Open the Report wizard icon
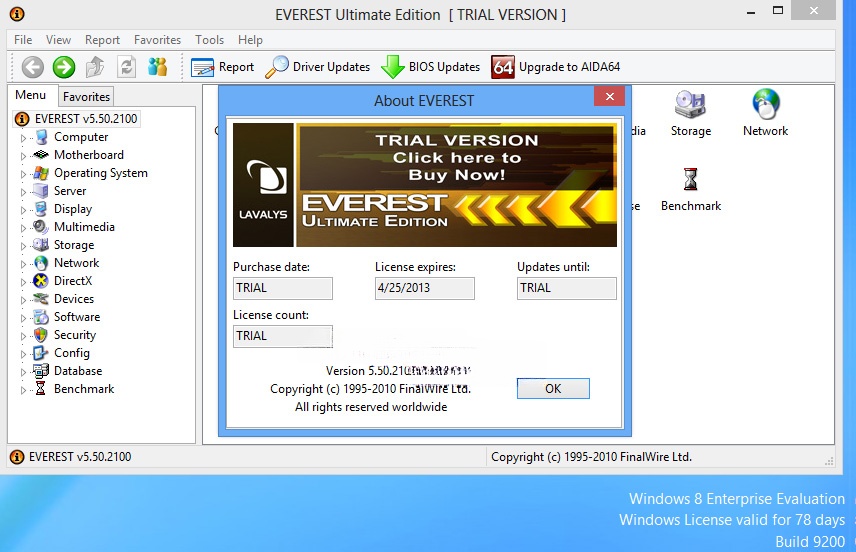 click(202, 67)
